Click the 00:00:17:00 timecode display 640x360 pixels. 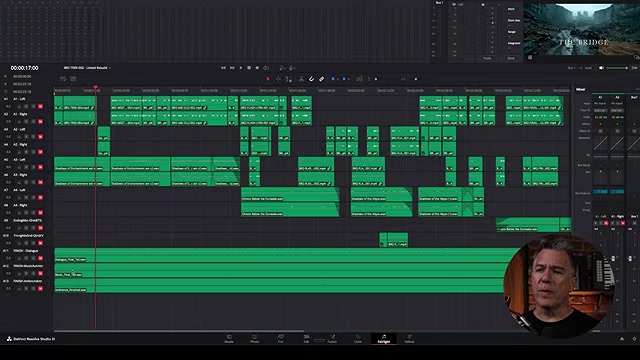24,68
